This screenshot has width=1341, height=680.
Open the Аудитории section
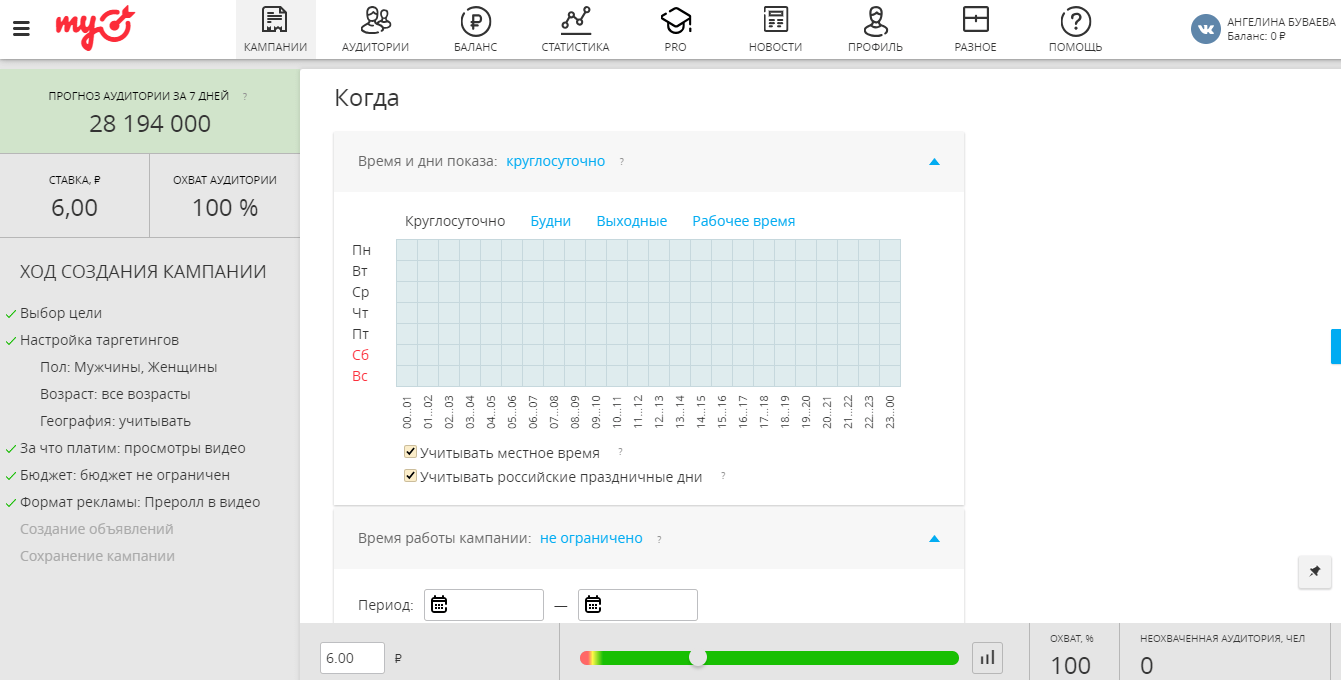pos(375,28)
